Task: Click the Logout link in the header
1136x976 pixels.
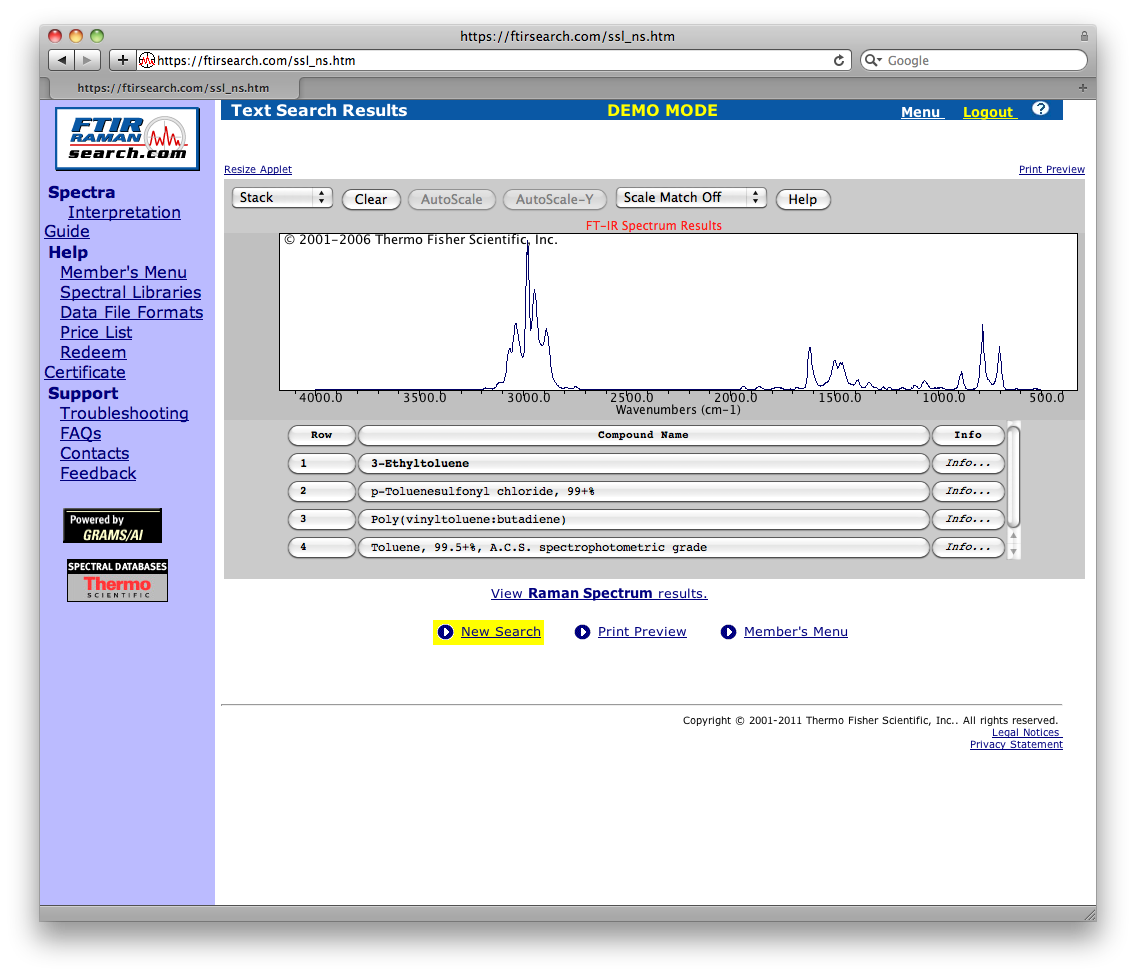Action: click(989, 112)
